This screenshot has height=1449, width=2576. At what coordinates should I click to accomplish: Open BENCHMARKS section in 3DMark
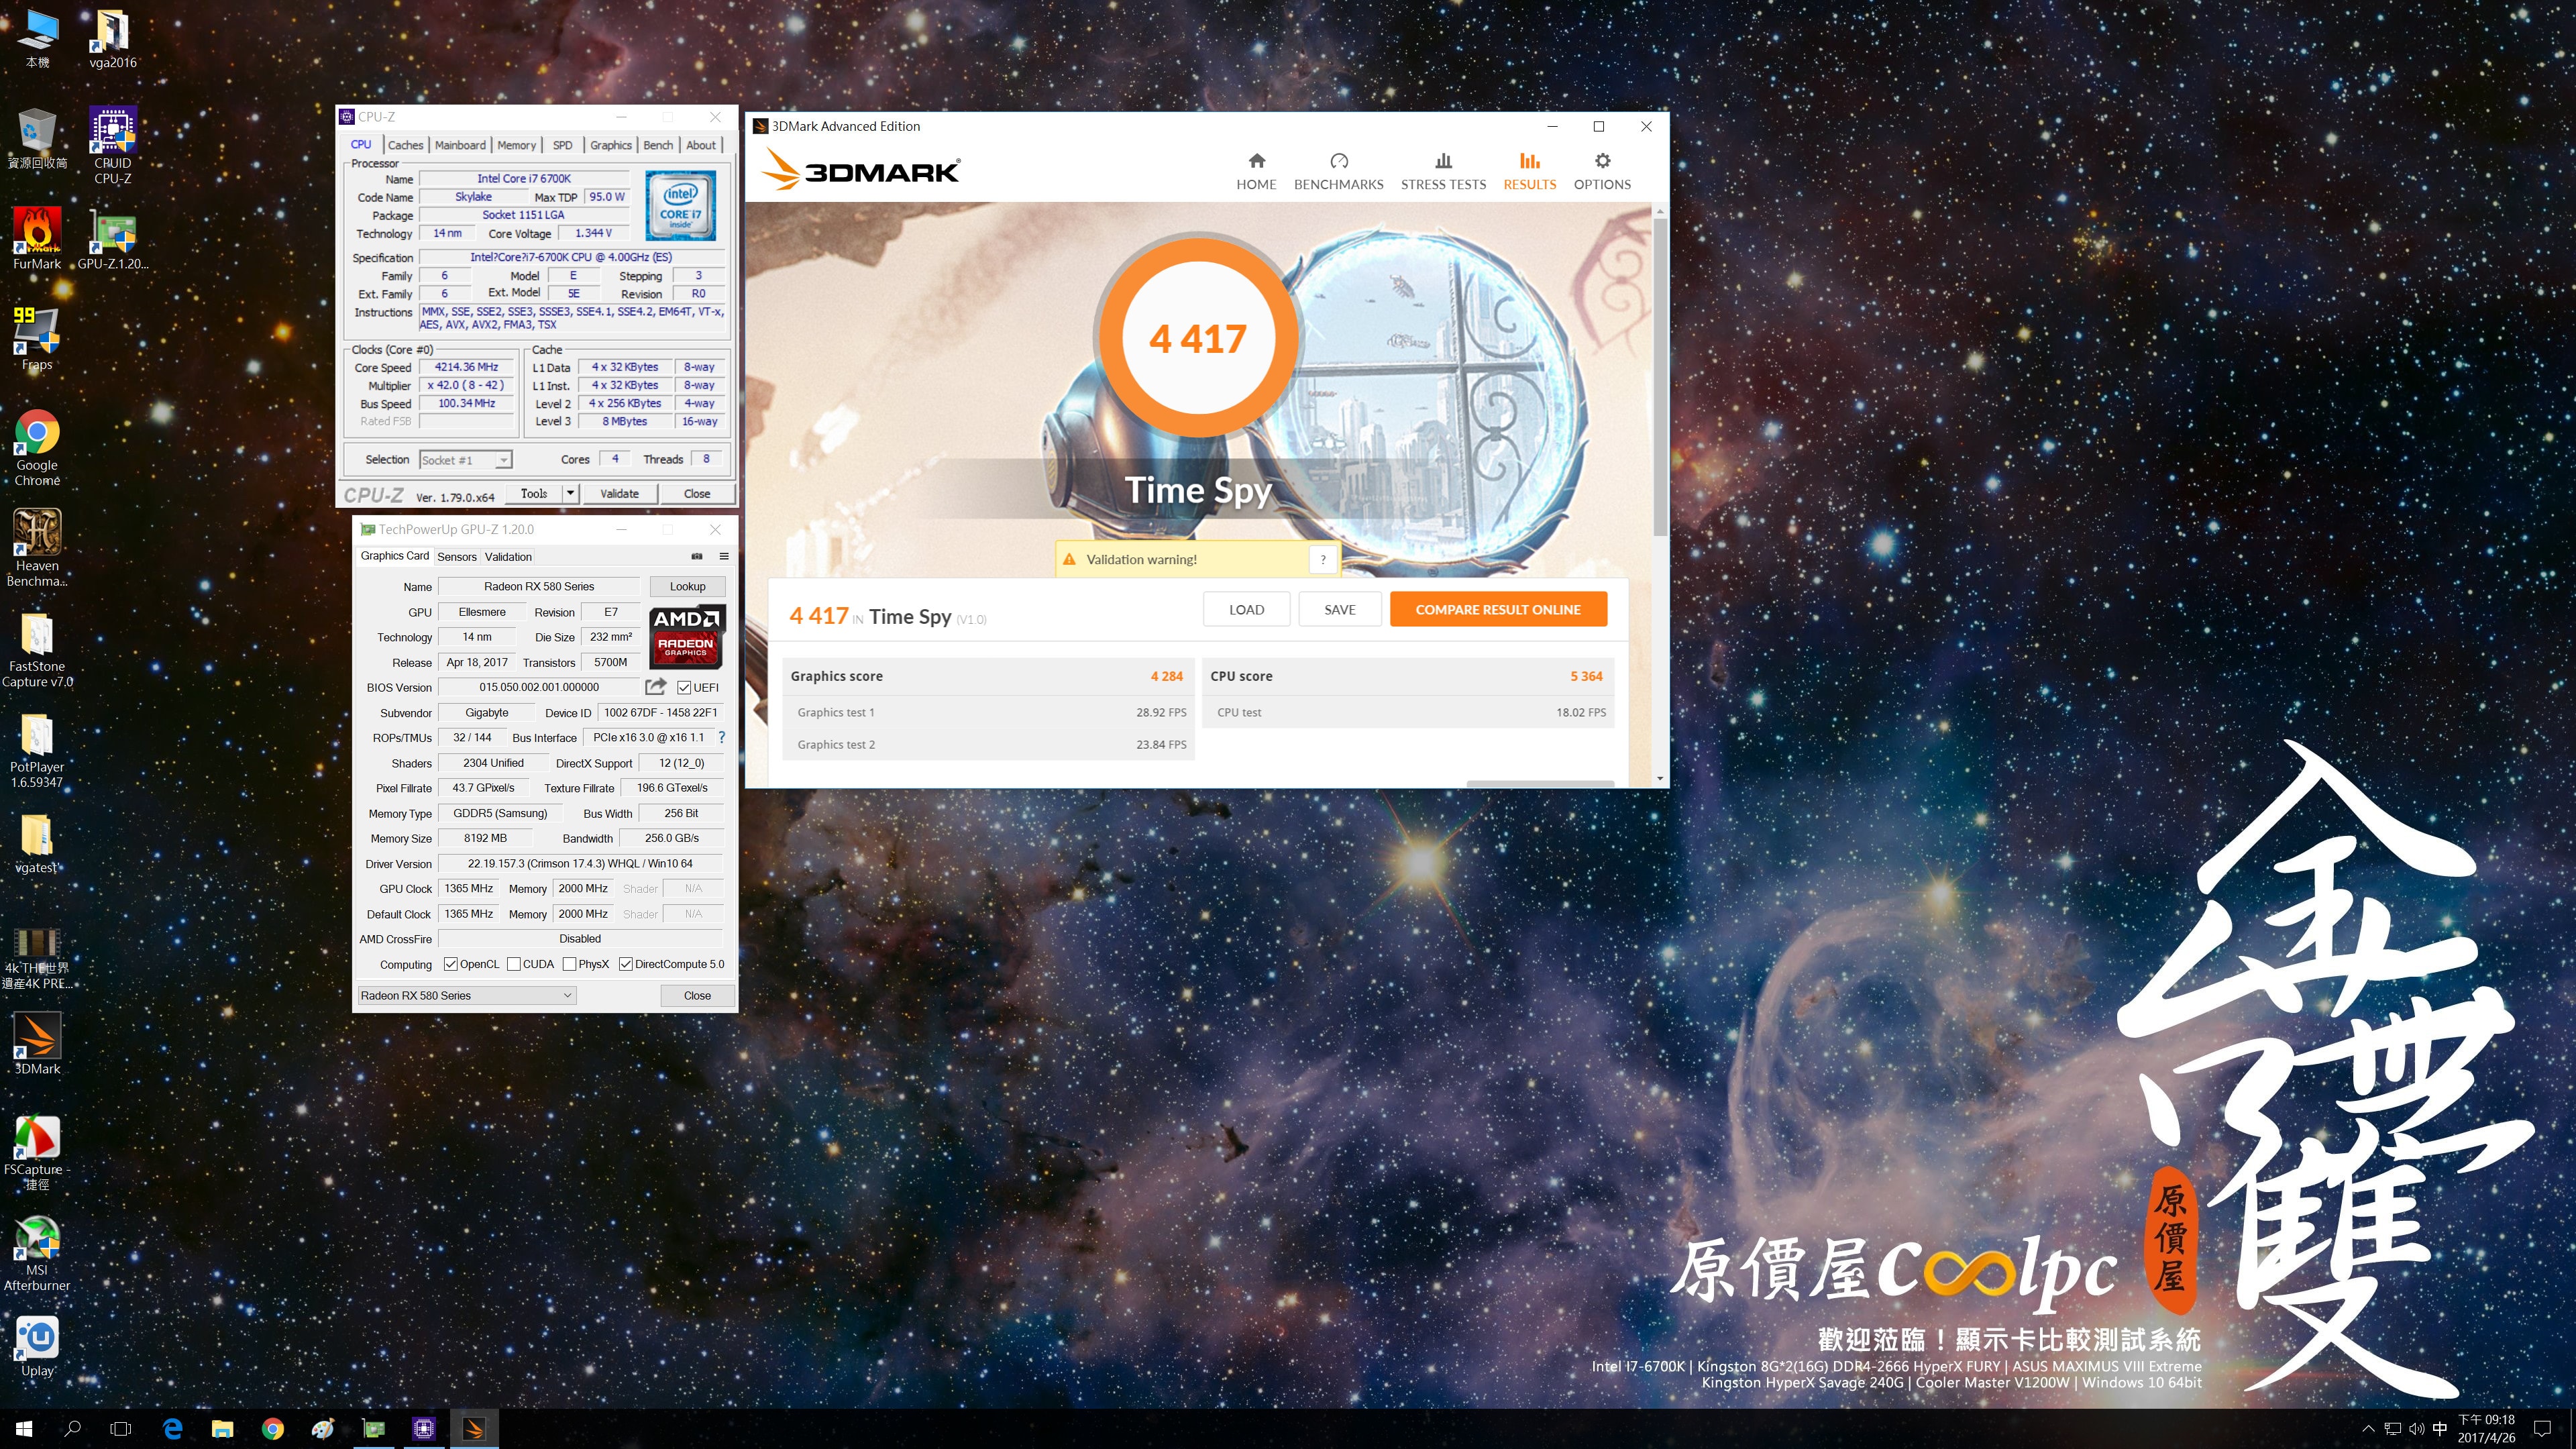pos(1338,171)
